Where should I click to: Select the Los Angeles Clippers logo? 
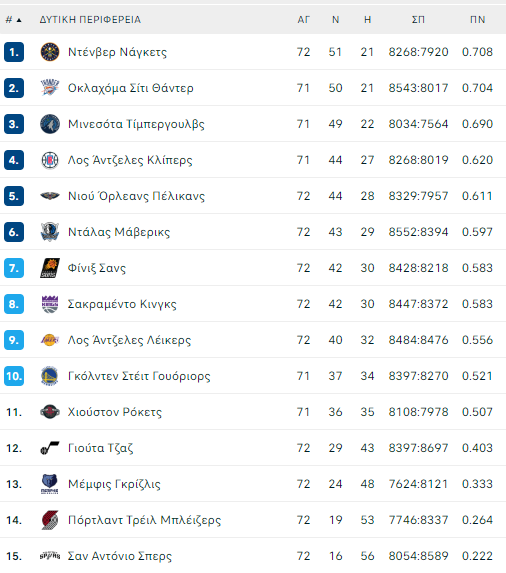[50, 160]
